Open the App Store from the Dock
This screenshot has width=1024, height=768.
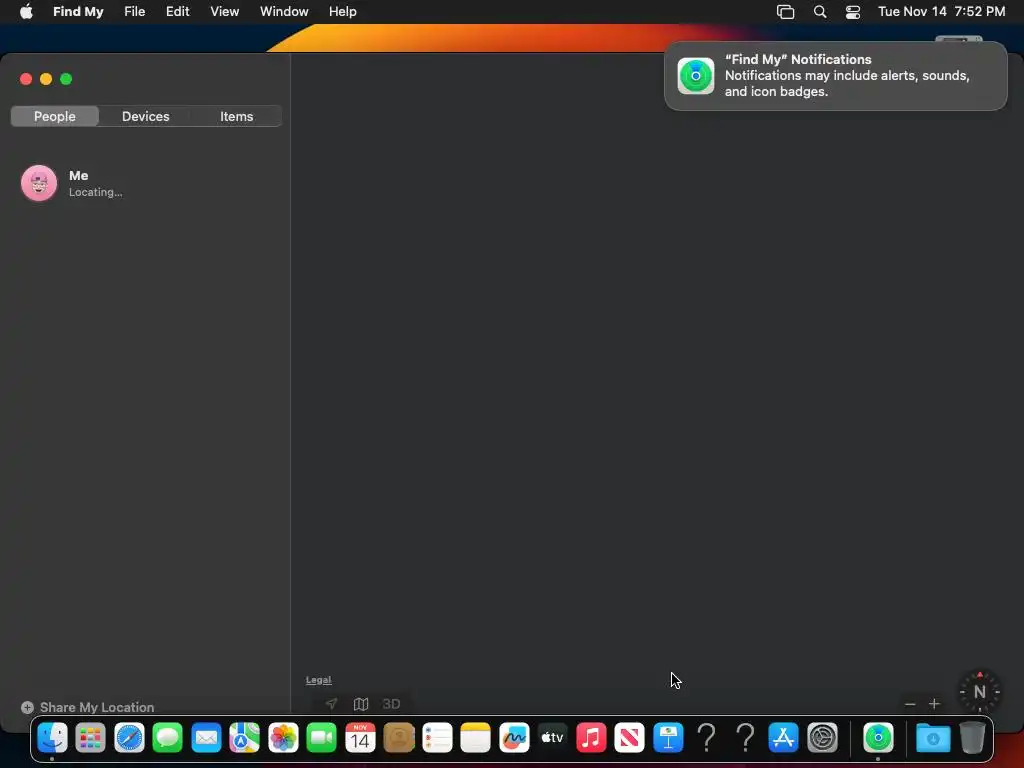click(784, 738)
